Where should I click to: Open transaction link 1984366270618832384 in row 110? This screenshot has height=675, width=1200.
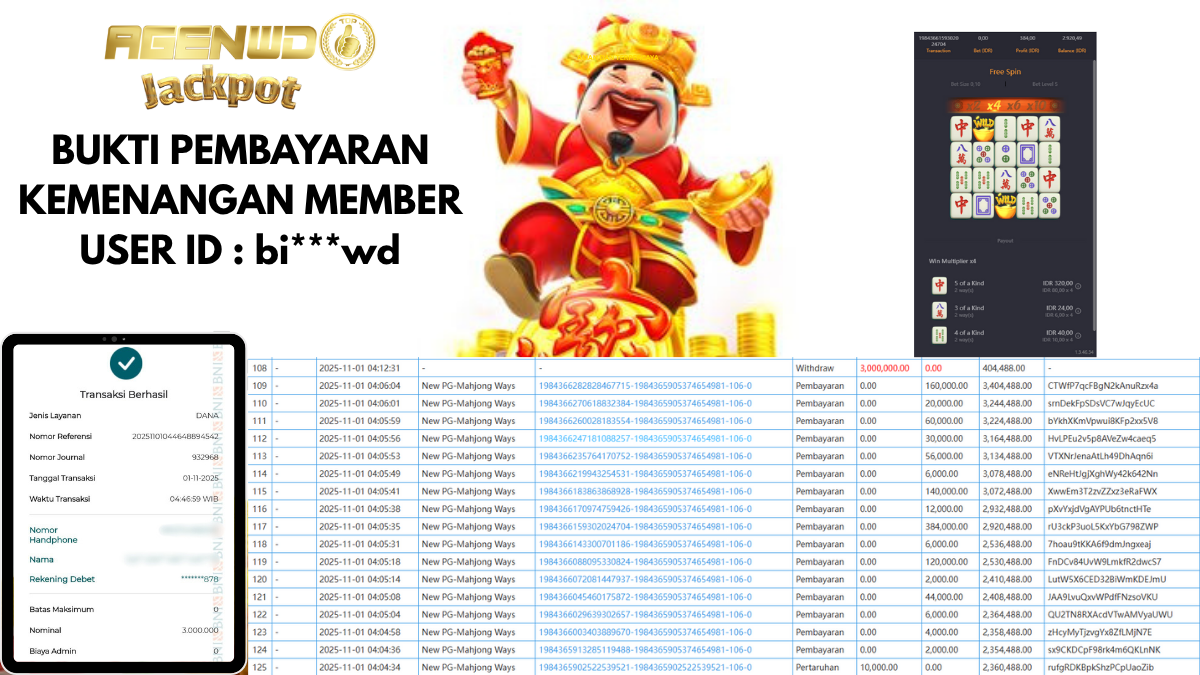tap(645, 403)
